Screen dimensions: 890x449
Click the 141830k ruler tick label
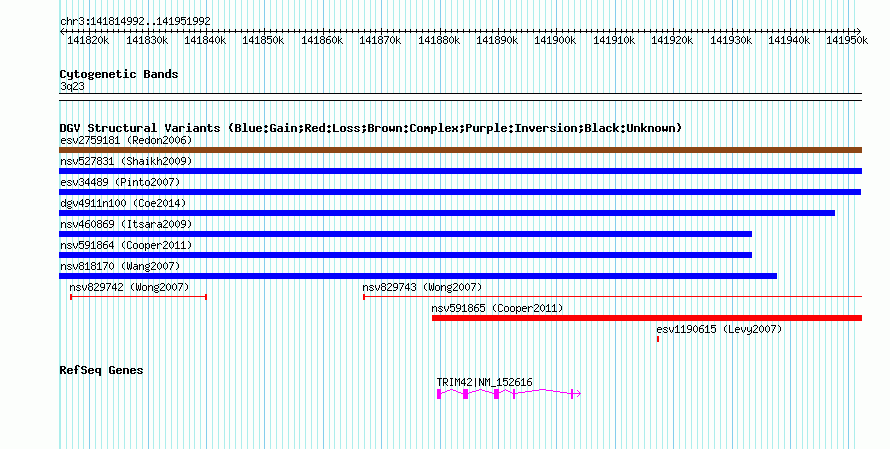tap(146, 40)
